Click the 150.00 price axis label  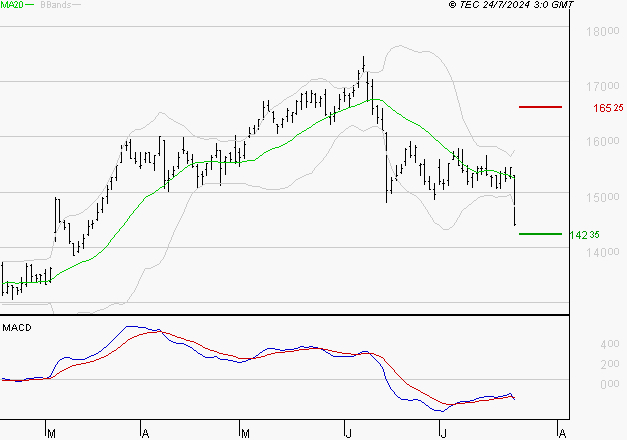(x=603, y=197)
